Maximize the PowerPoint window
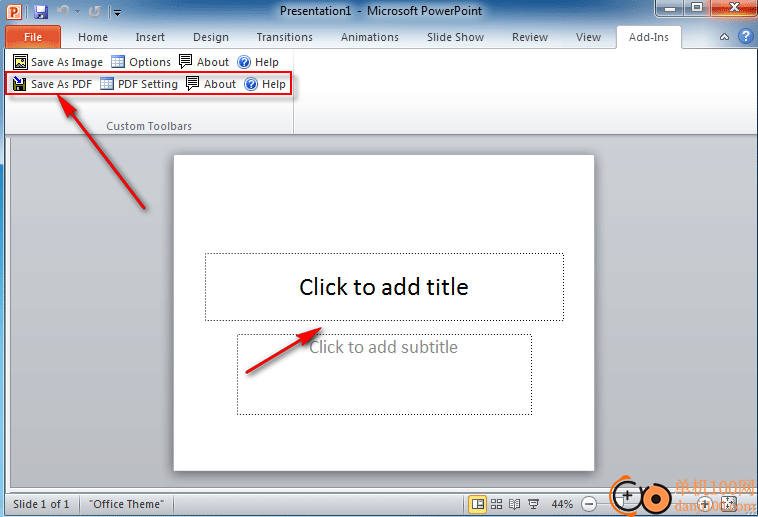Image resolution: width=758 pixels, height=517 pixels. click(x=697, y=8)
